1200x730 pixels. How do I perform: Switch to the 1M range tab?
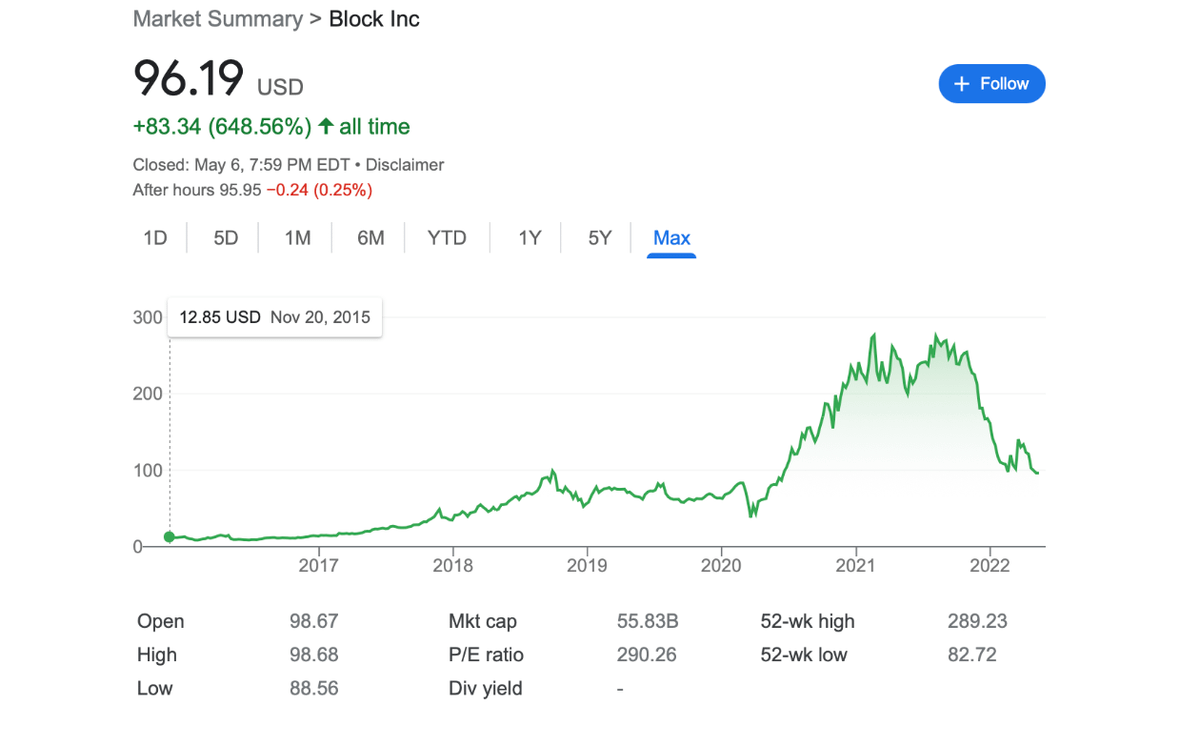297,238
